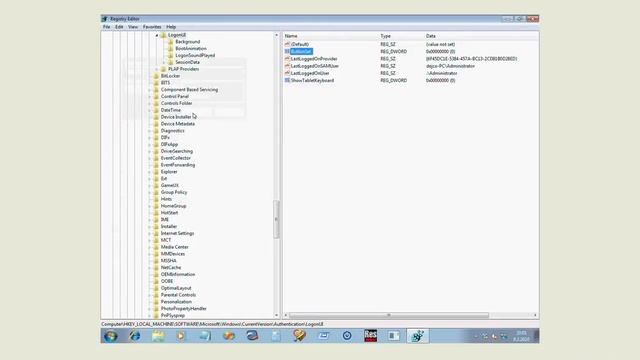Select the Background key

187,42
